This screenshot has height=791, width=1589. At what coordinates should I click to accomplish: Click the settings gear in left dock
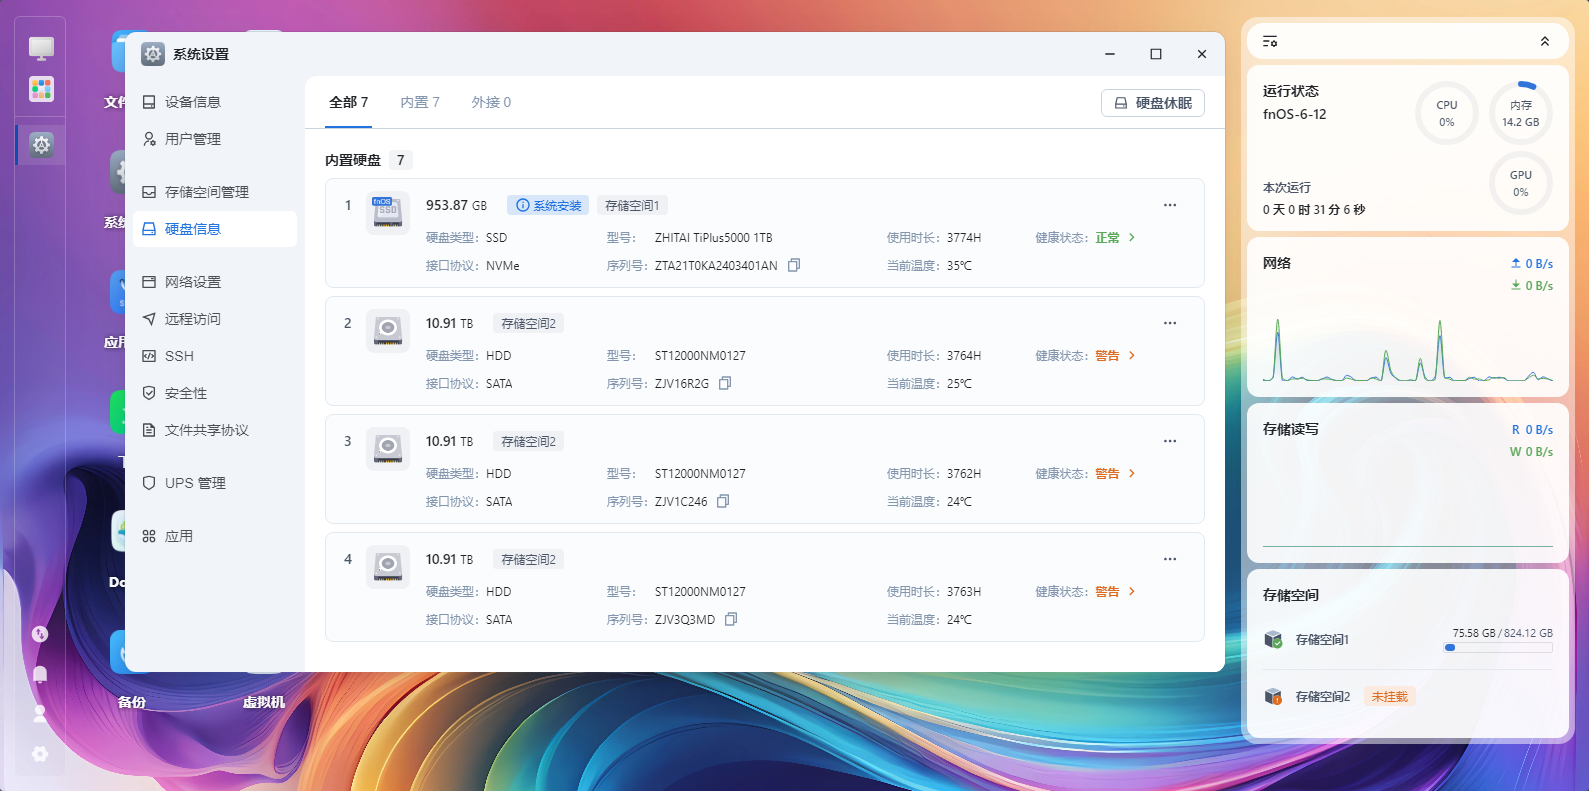click(x=41, y=145)
